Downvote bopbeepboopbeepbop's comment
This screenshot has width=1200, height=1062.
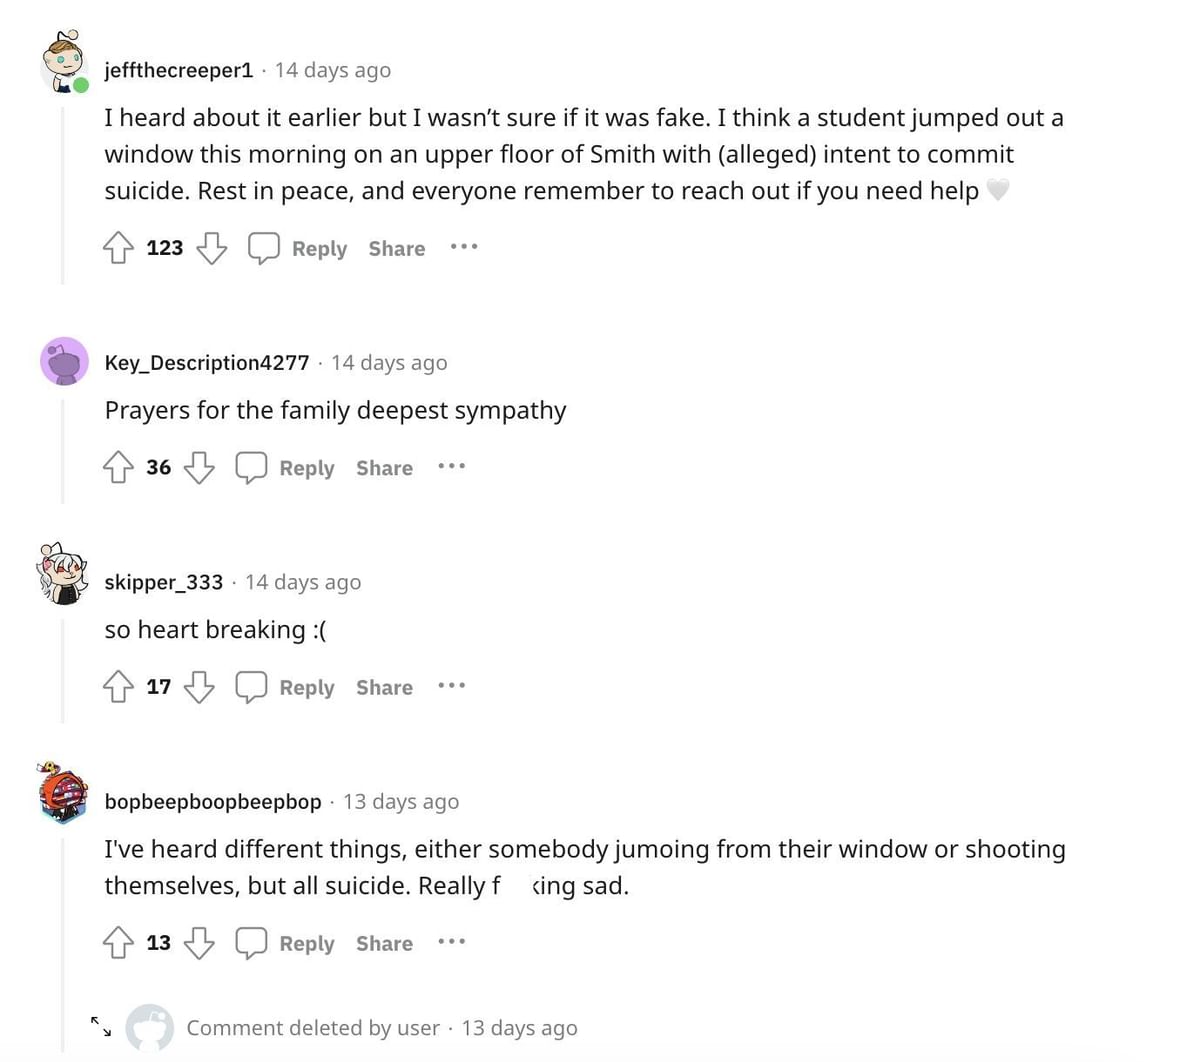point(199,943)
